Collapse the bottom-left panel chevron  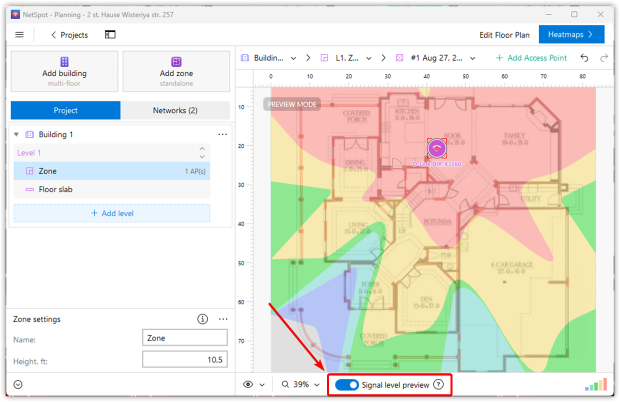(18, 384)
